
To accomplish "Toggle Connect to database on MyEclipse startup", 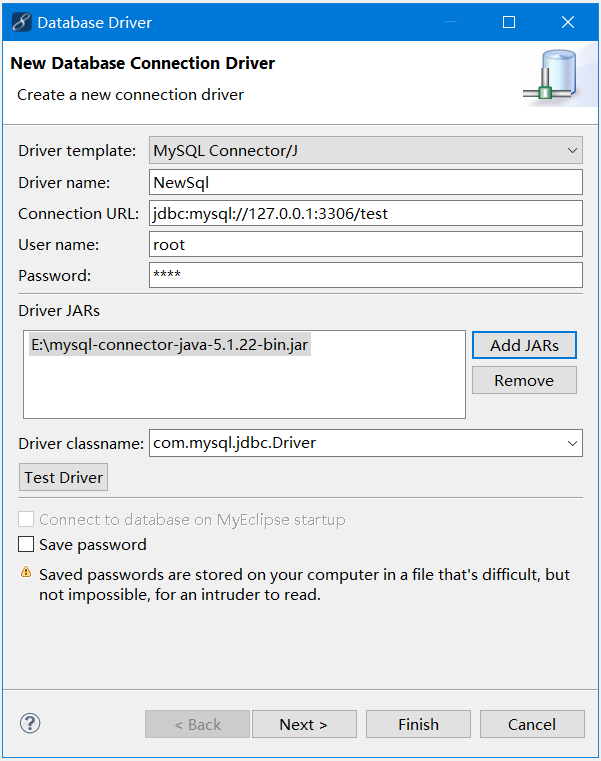I will [x=26, y=519].
